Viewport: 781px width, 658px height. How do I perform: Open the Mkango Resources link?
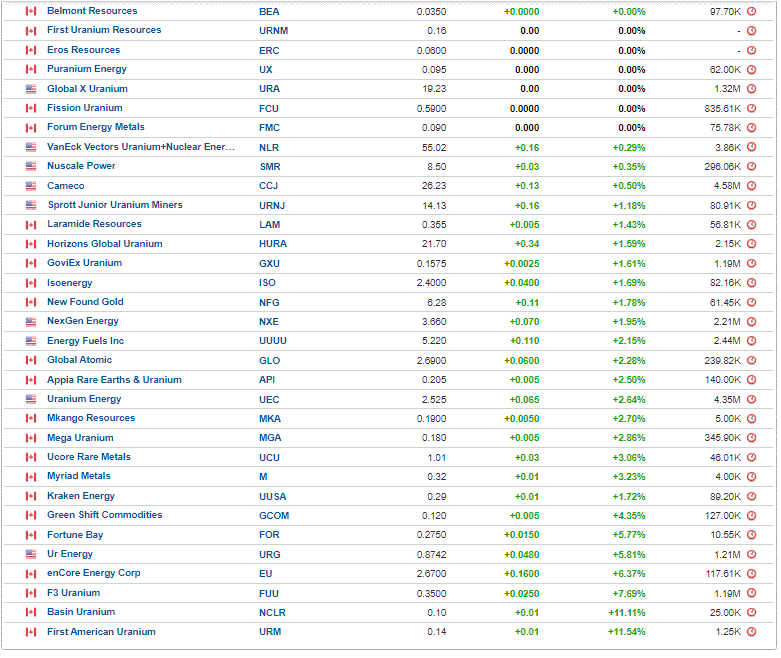tap(91, 418)
